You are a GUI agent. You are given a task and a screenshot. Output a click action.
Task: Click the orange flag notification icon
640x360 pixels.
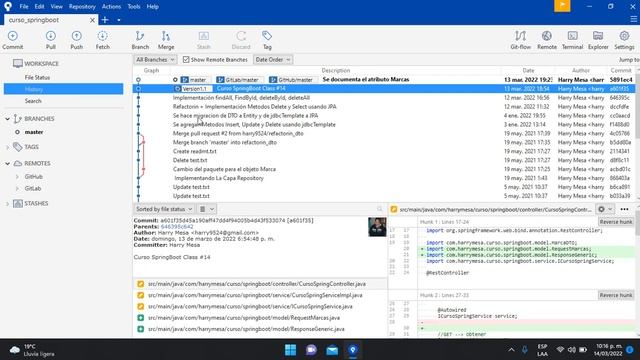pos(562,6)
